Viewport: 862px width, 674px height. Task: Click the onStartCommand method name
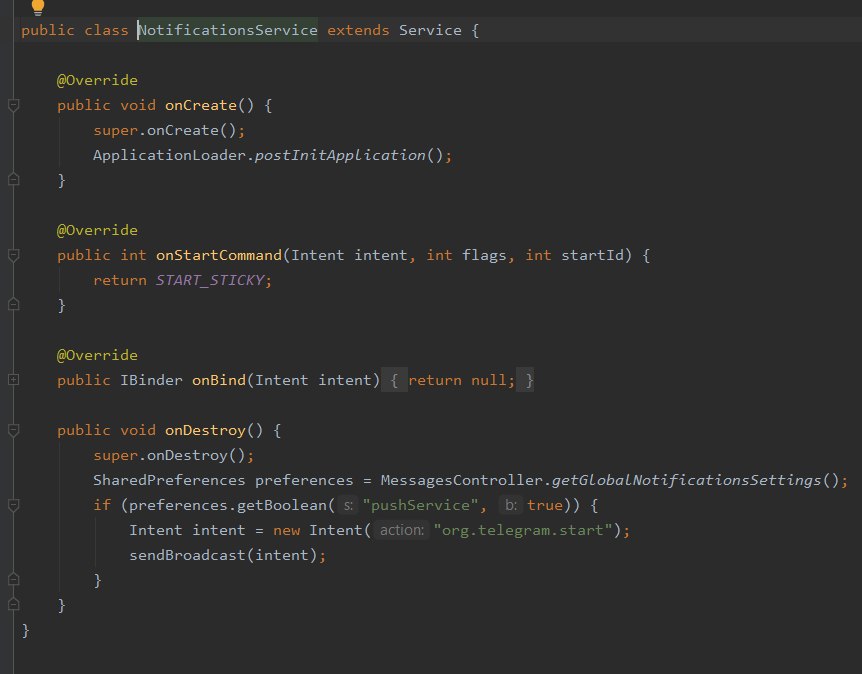click(219, 255)
